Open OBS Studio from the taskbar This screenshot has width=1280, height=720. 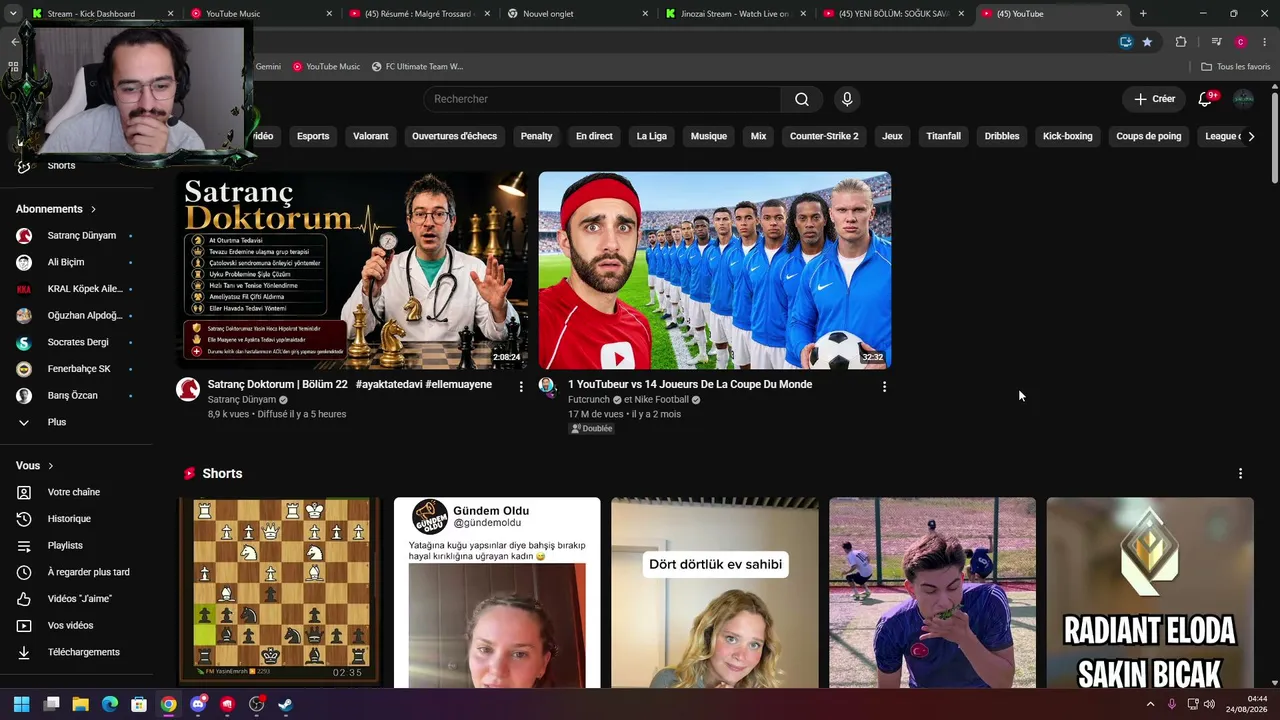(256, 704)
